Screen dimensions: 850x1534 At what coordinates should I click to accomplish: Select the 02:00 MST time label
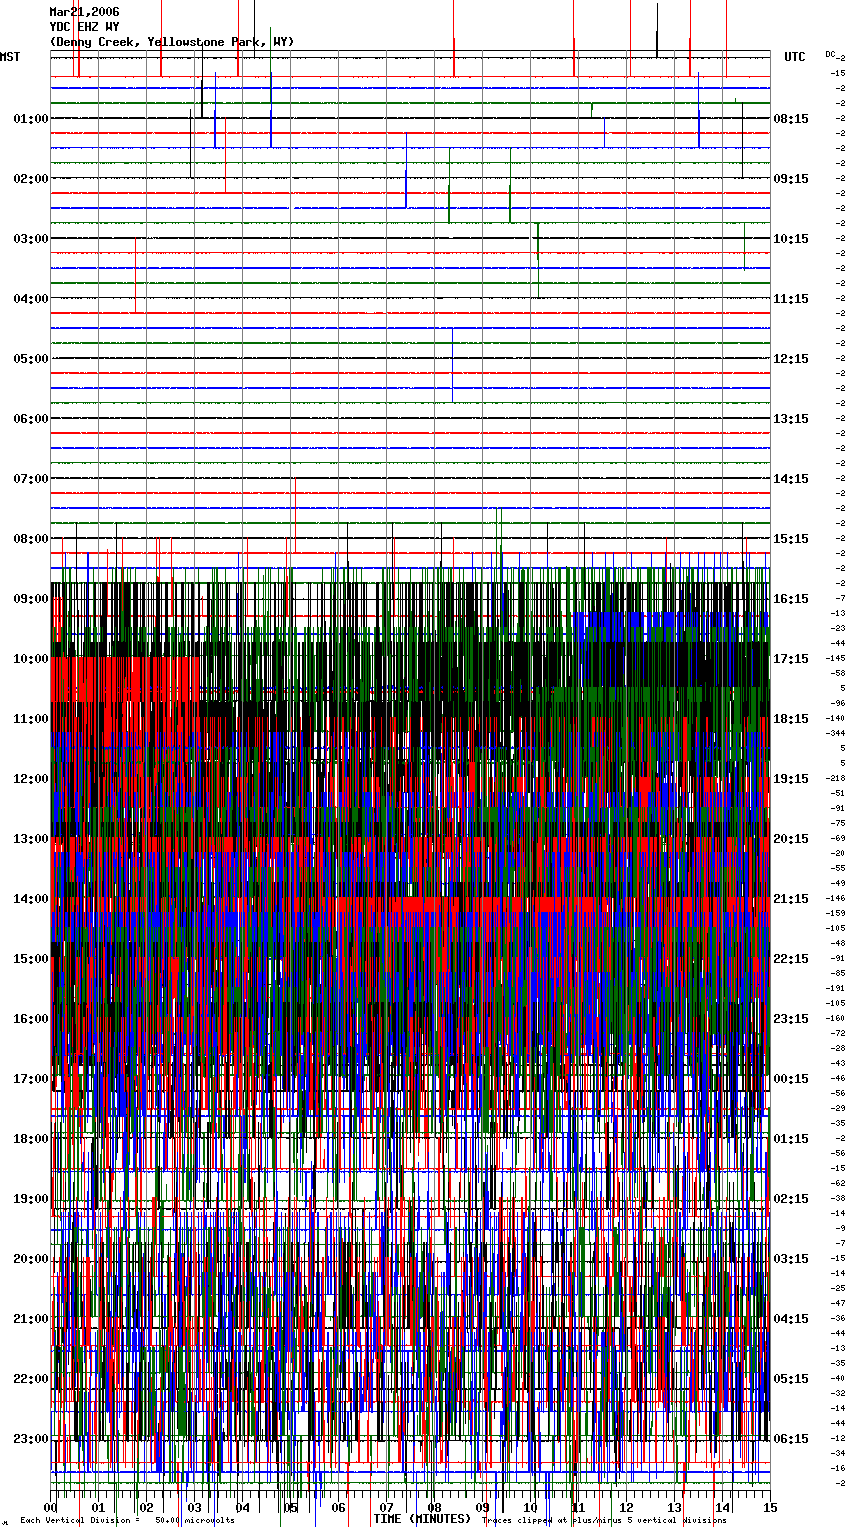point(31,179)
